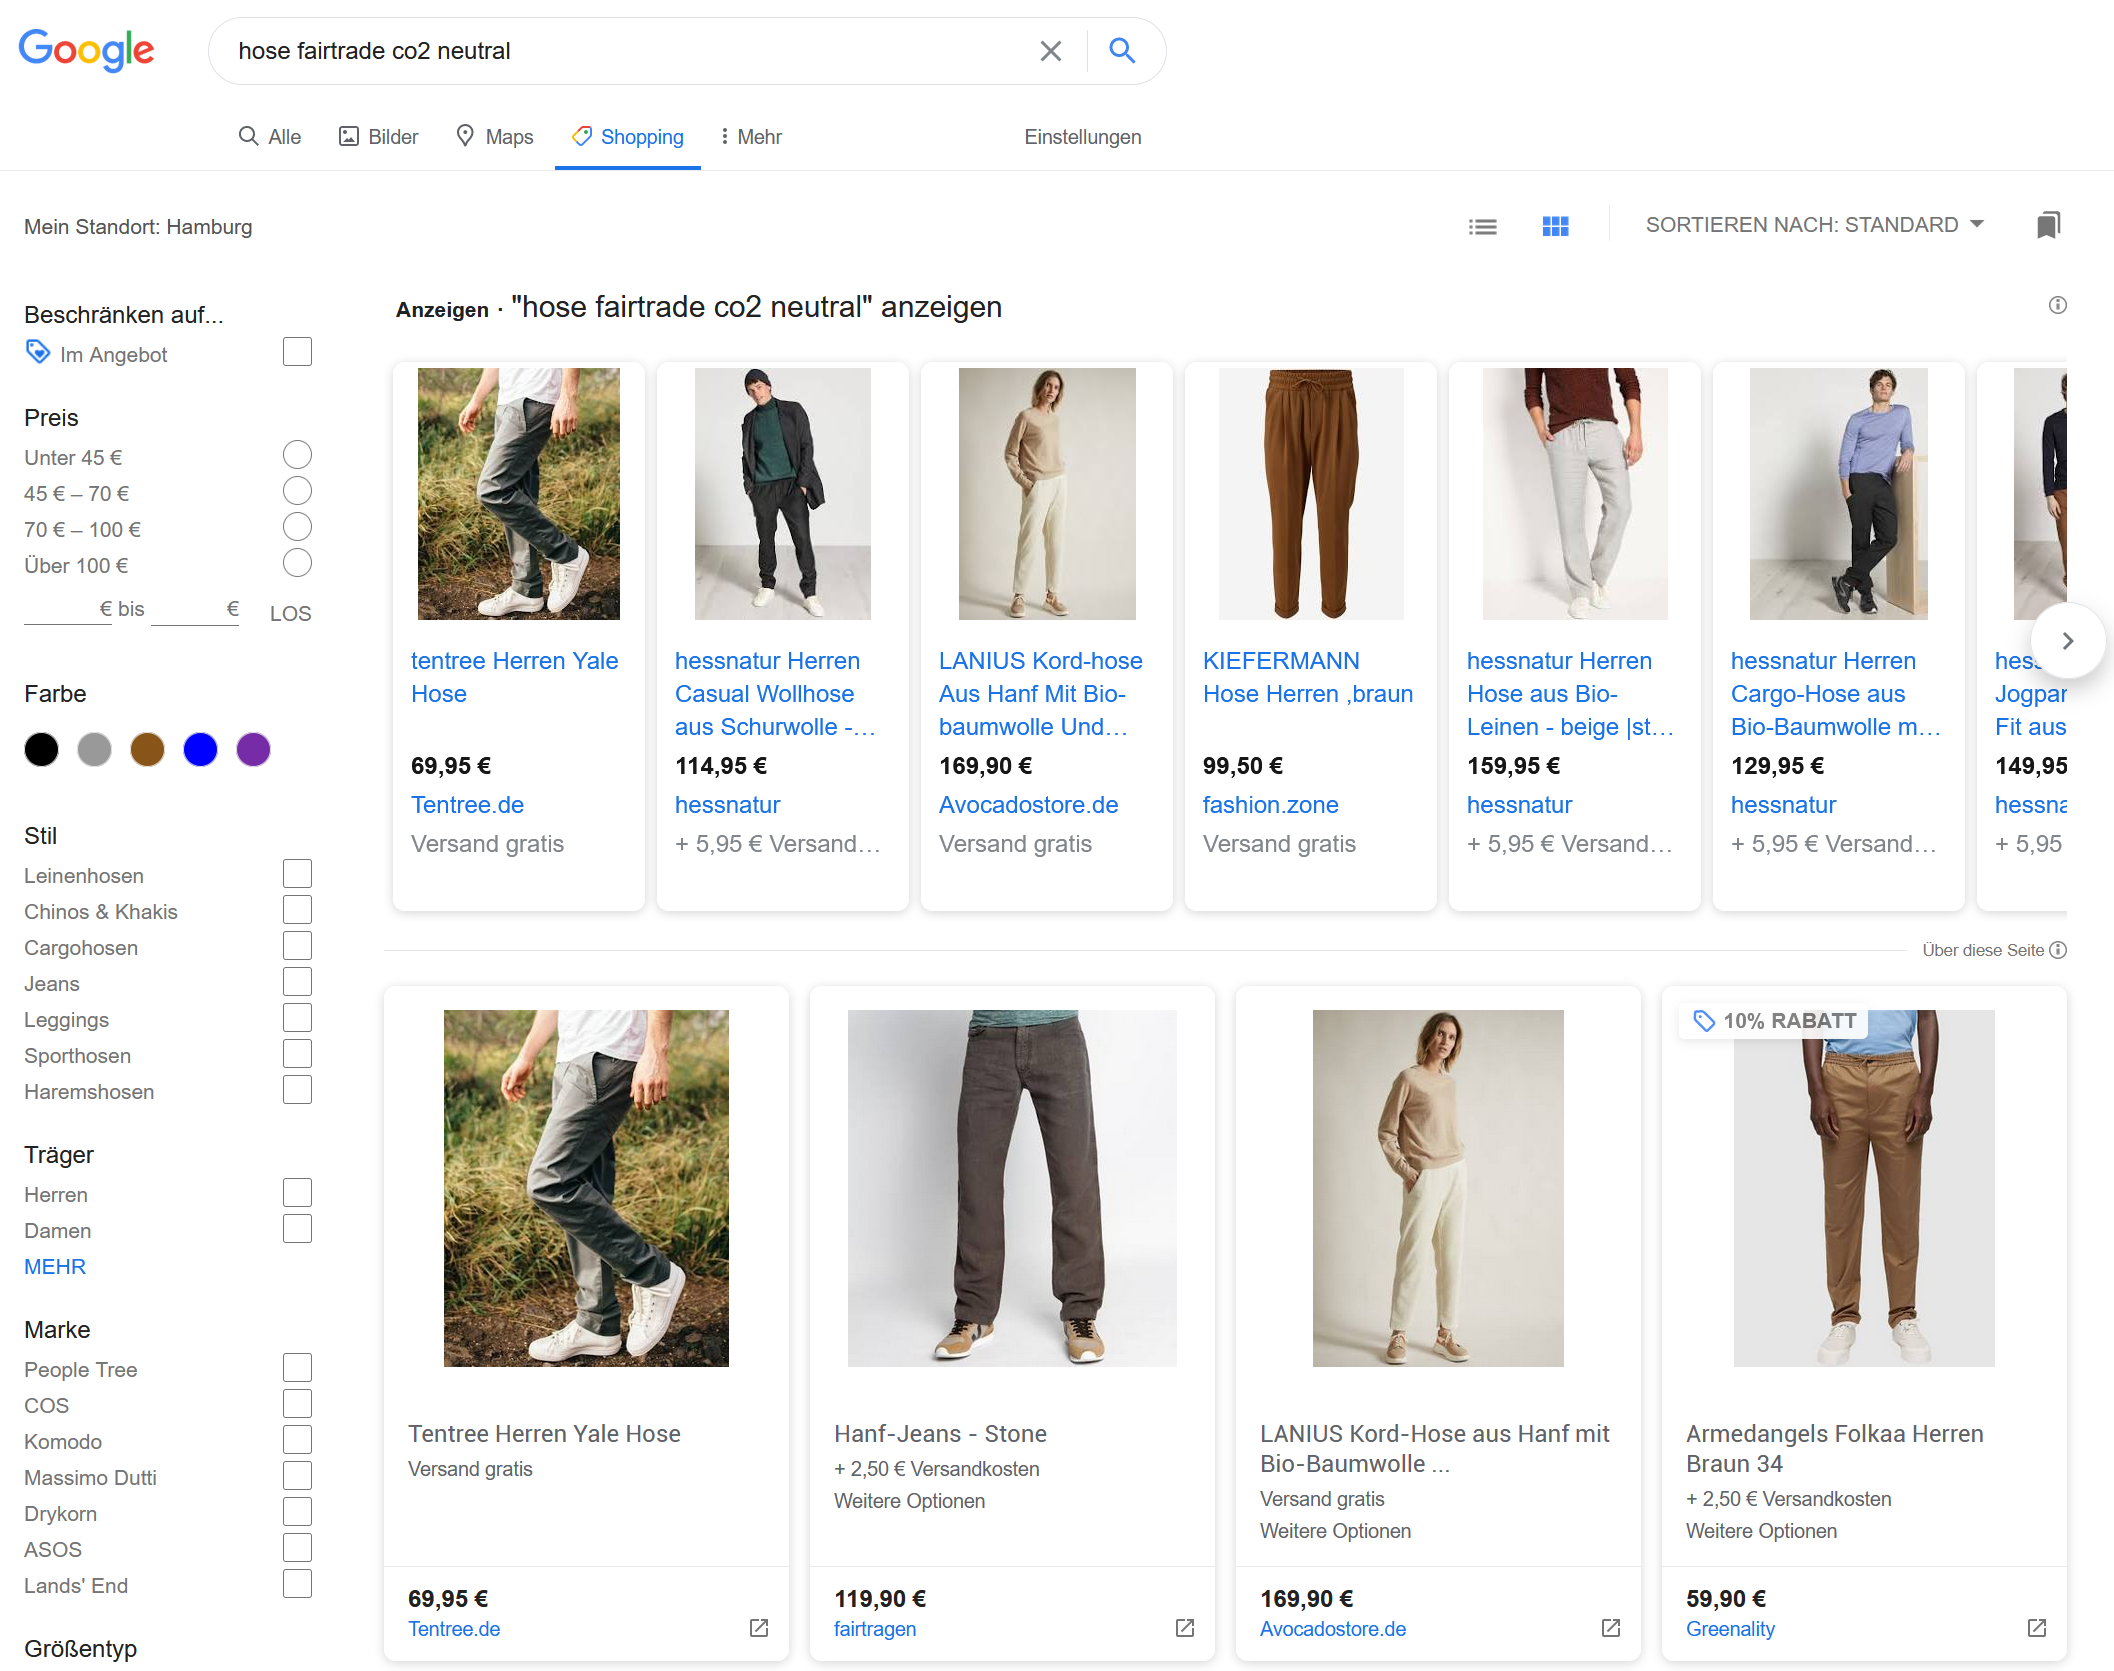Pick the blue color swatch
Screen dimensions: 2114x1671
[201, 749]
